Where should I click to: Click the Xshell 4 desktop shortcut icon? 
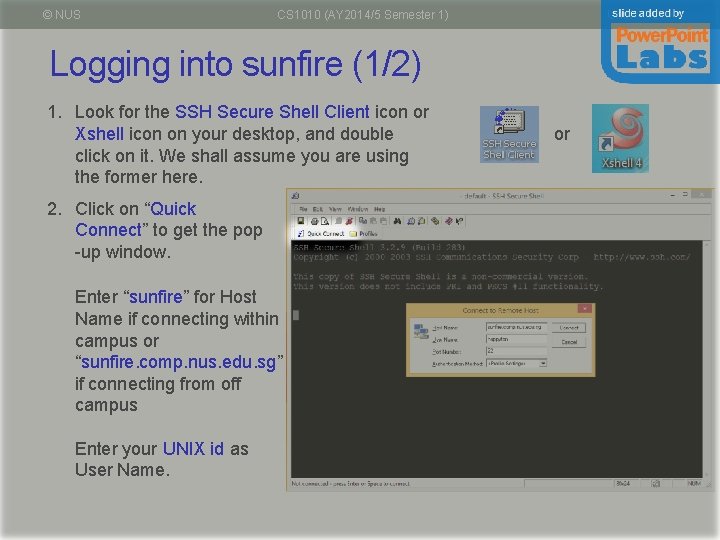click(620, 138)
